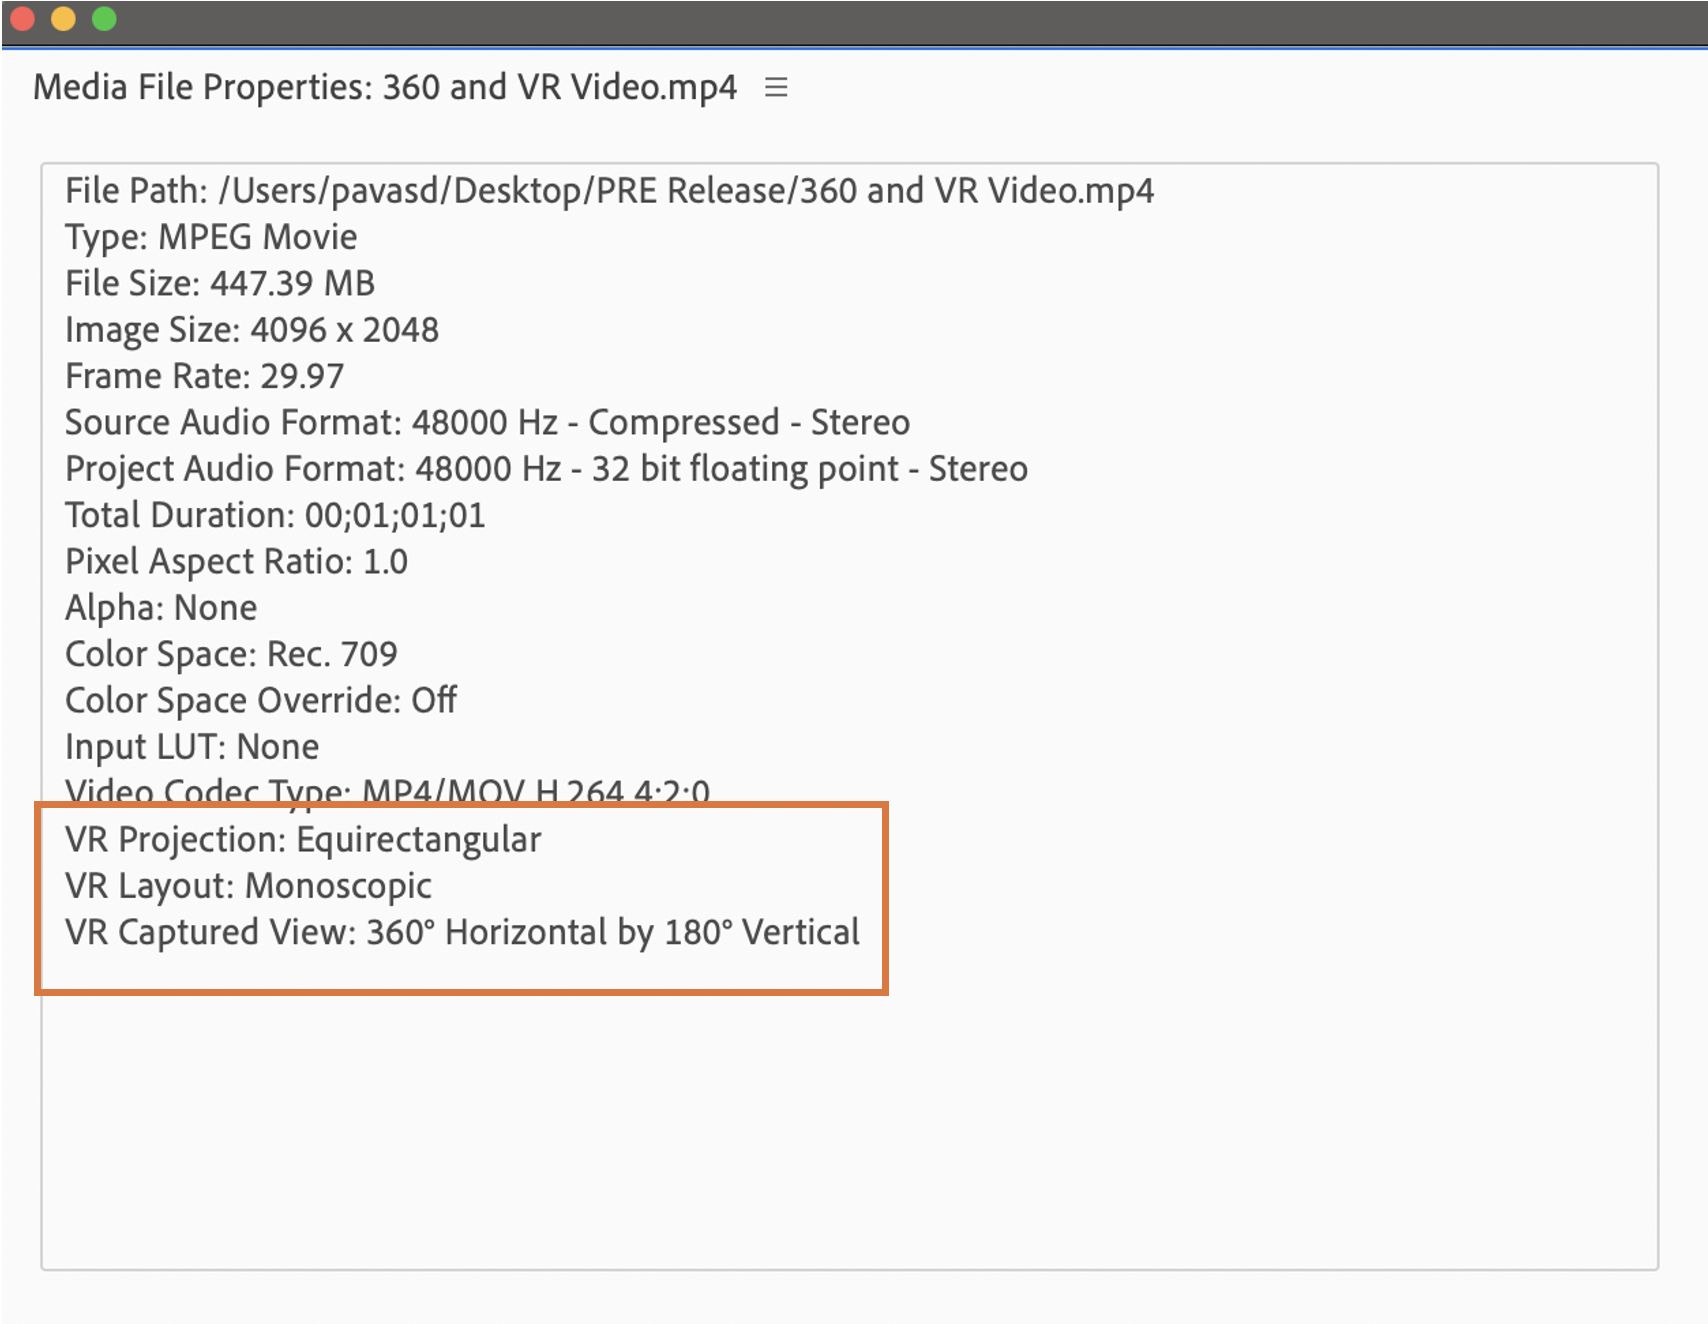
Task: Click the File Path line
Action: click(609, 191)
